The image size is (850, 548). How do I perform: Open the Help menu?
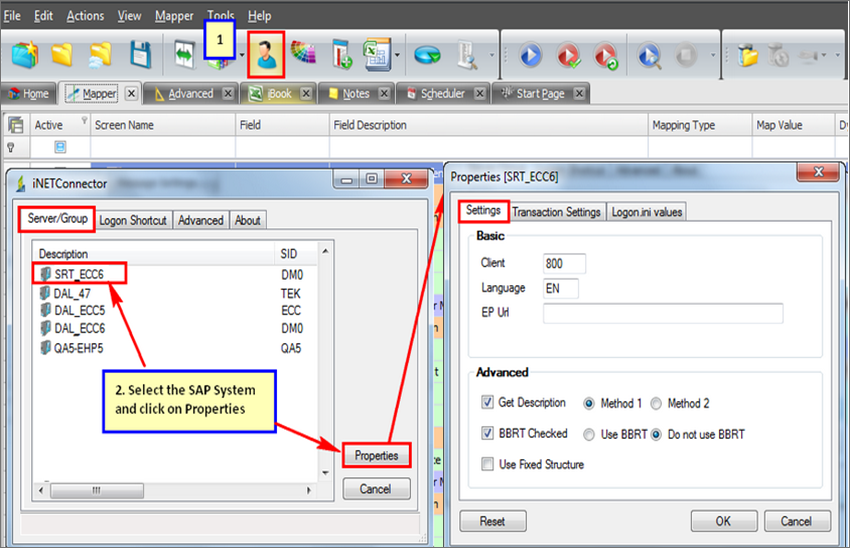click(259, 16)
